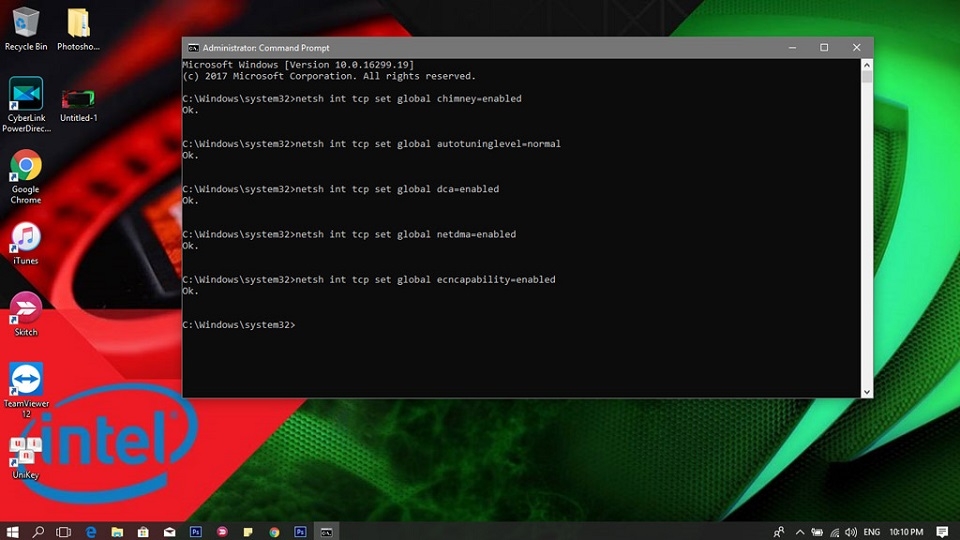Click the 'netdma=enabled' command line
The height and width of the screenshot is (540, 960).
pyautogui.click(x=350, y=234)
